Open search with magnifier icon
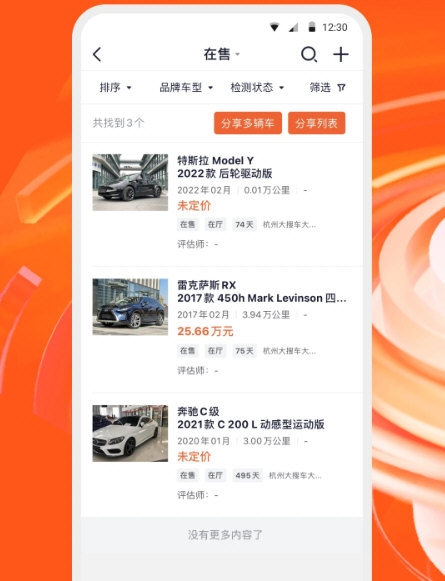Image resolution: width=445 pixels, height=581 pixels. (309, 54)
